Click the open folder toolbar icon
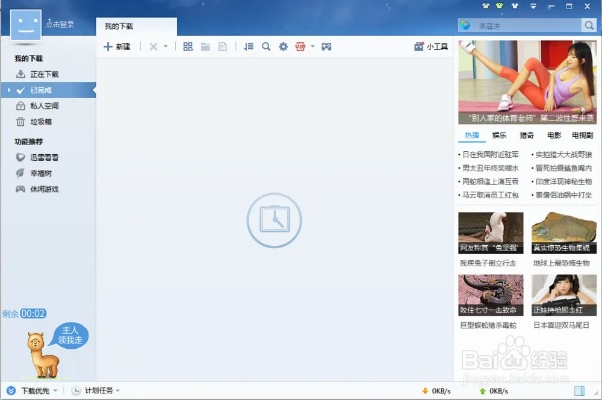Viewport: 602px width, 400px height. coord(205,47)
